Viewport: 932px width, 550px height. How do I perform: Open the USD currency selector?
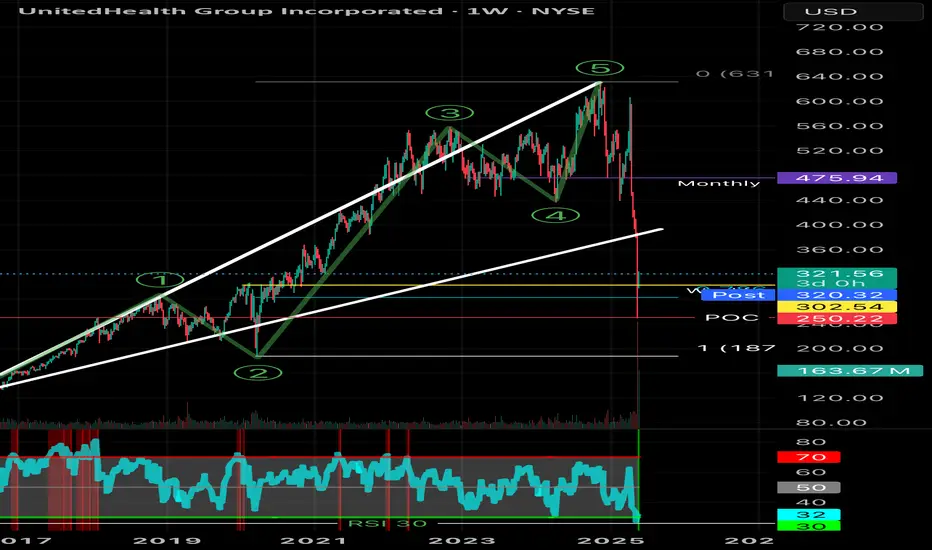[853, 11]
